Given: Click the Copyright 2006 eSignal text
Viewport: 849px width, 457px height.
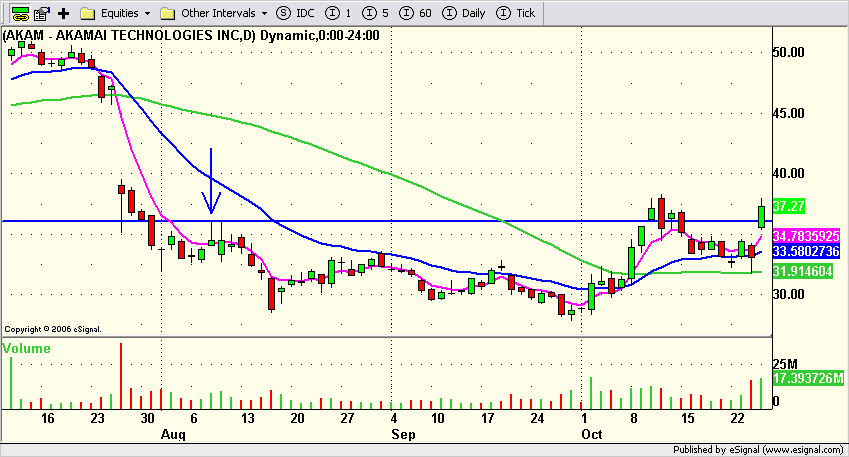Looking at the screenshot, I should (53, 329).
